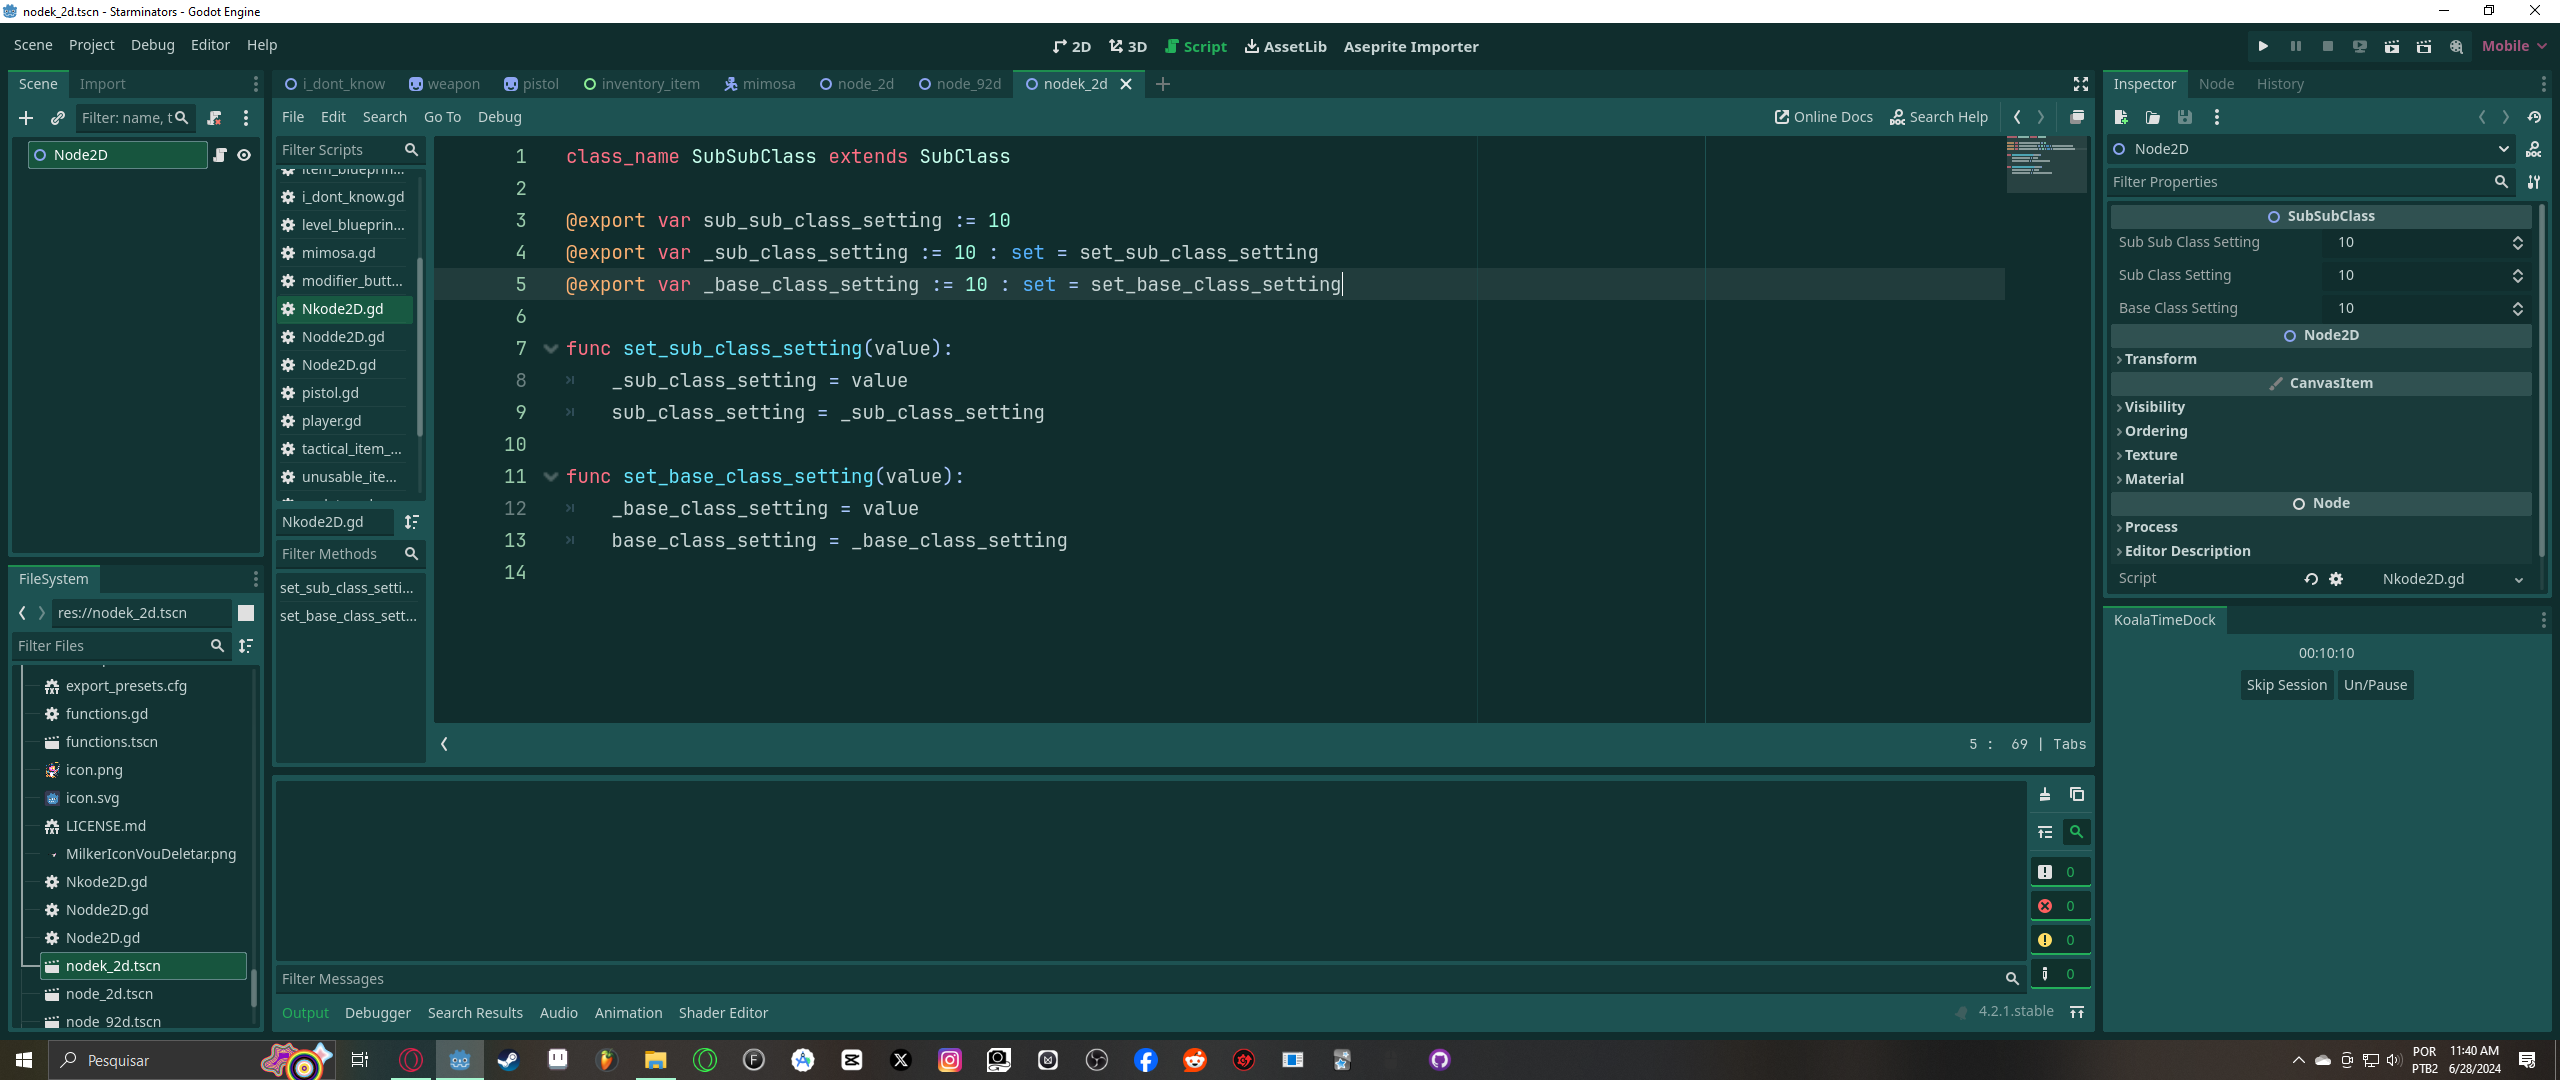
Task: Open Inspector property display options icon
Action: [x=2534, y=182]
